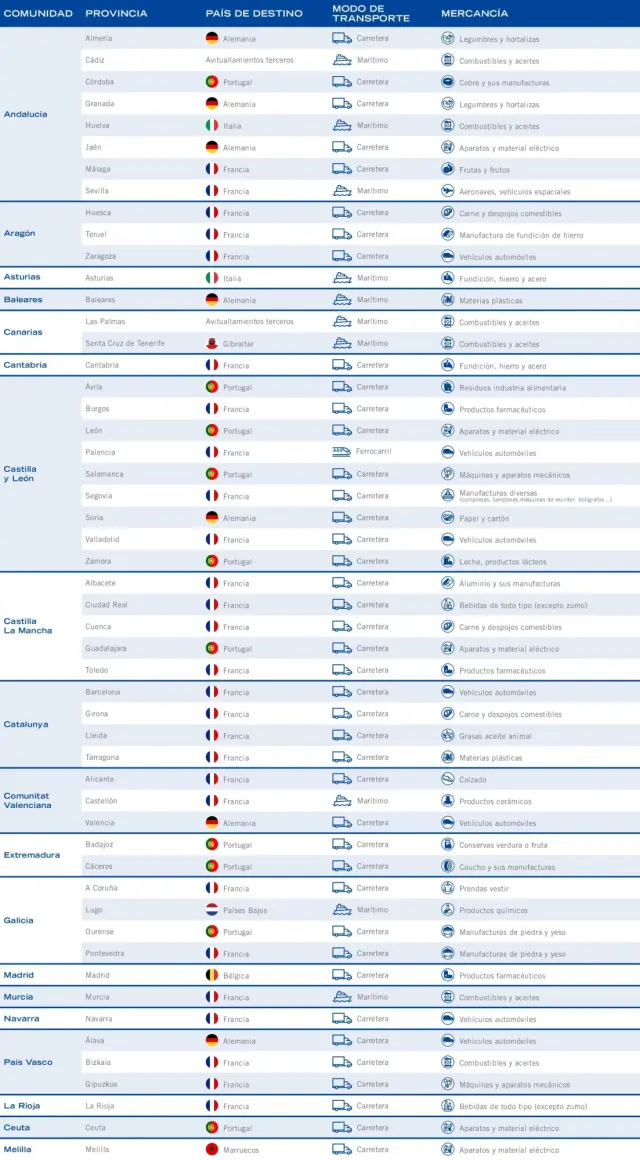This screenshot has width=640, height=1160.
Task: Click the País Vasco community label
Action: tap(28, 1062)
